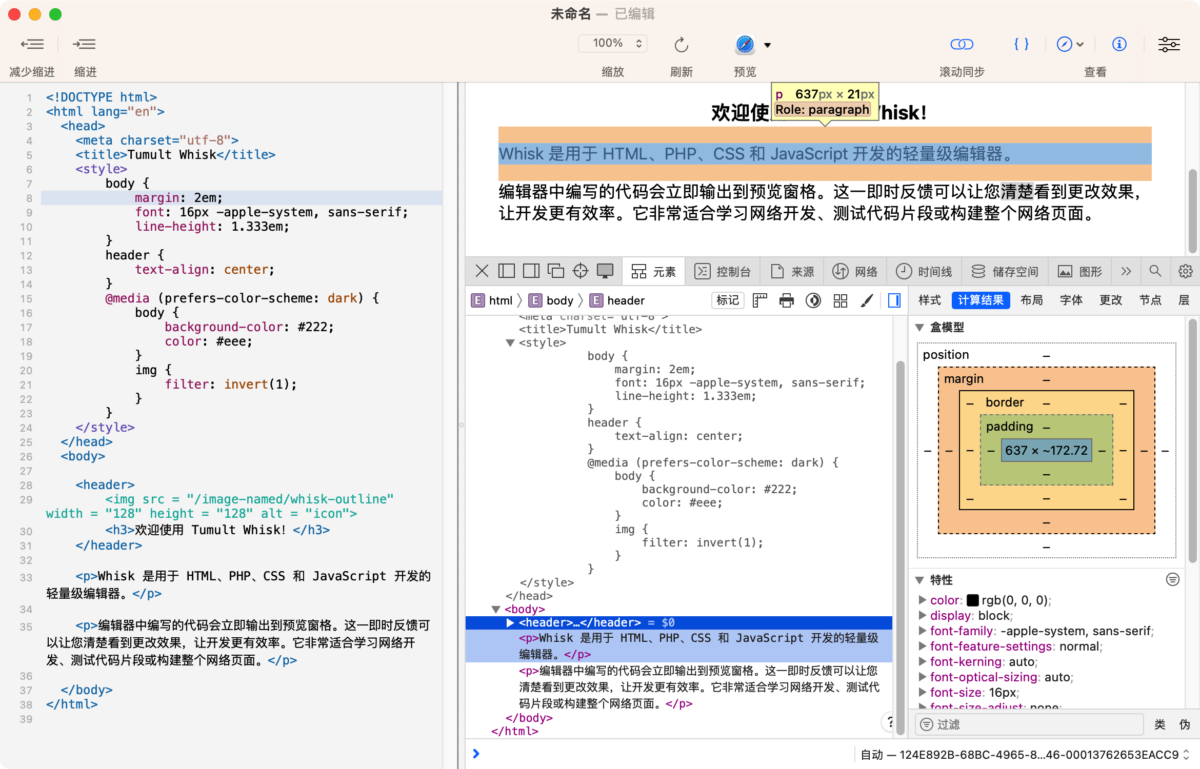Click the 过滤 filter input field
Image resolution: width=1200 pixels, height=769 pixels.
[x=1030, y=724]
